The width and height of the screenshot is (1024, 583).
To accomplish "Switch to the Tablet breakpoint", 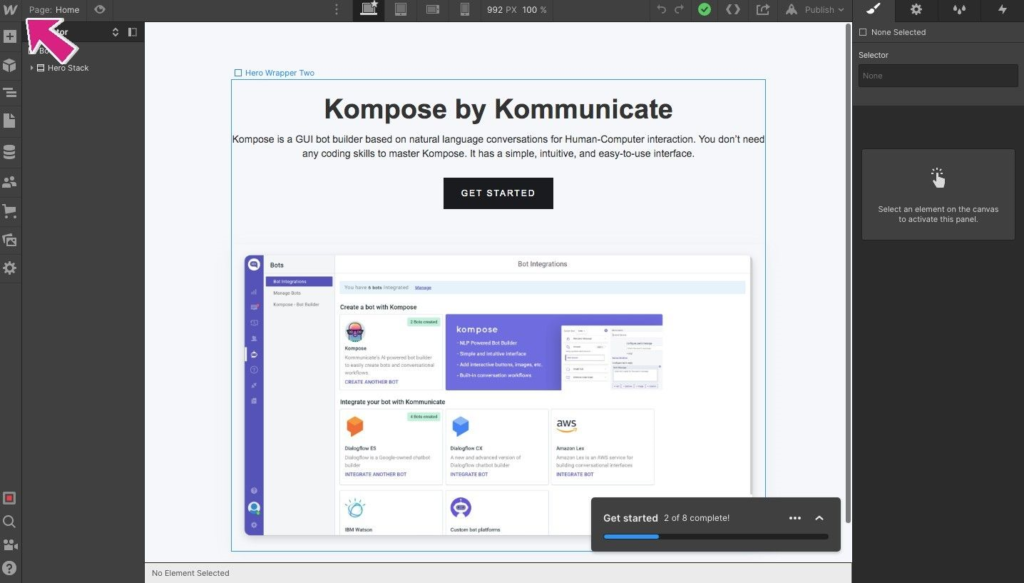I will click(x=401, y=10).
